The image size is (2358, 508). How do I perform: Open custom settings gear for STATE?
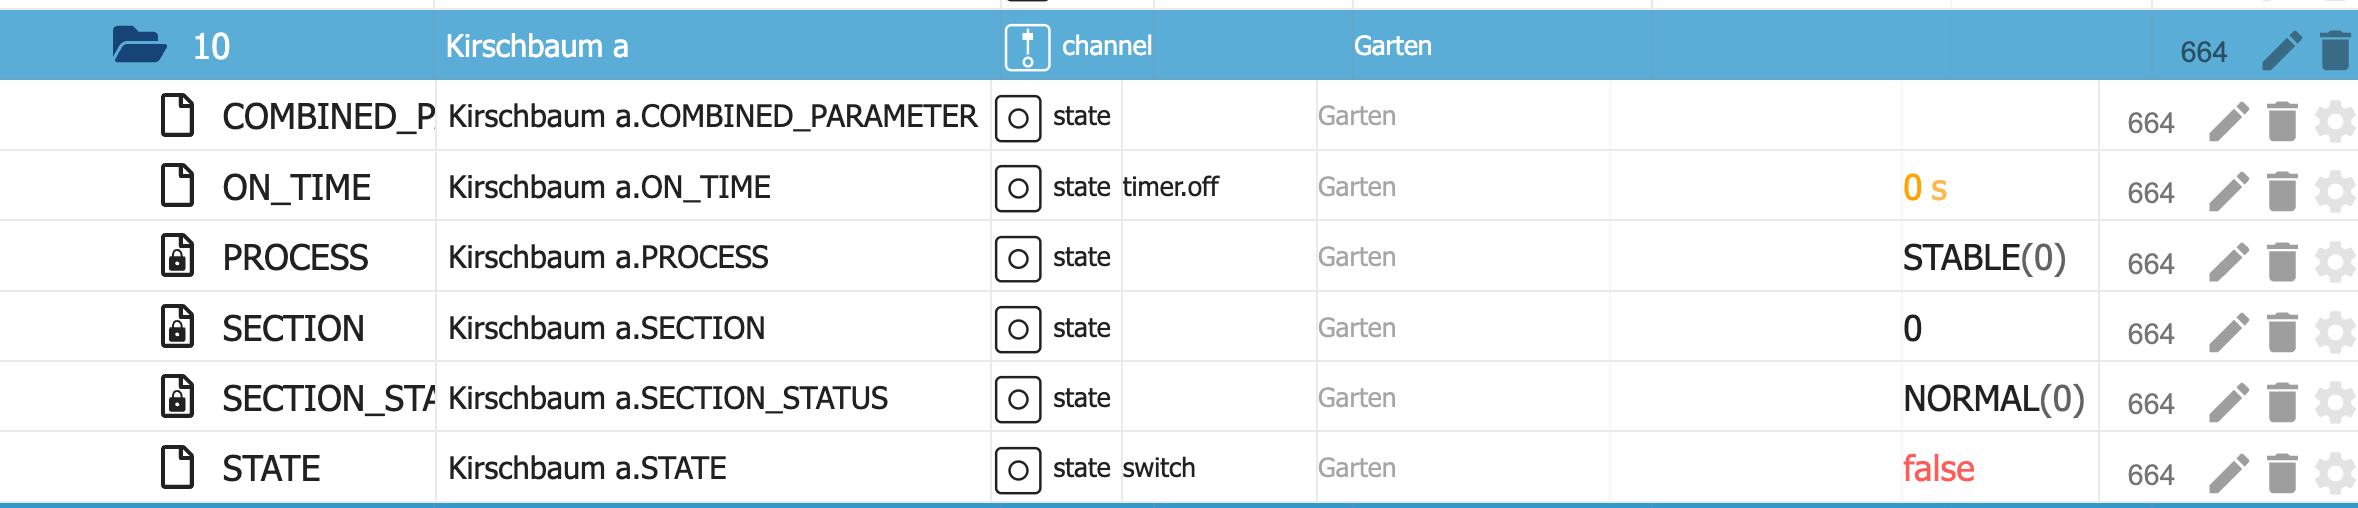pos(2335,474)
